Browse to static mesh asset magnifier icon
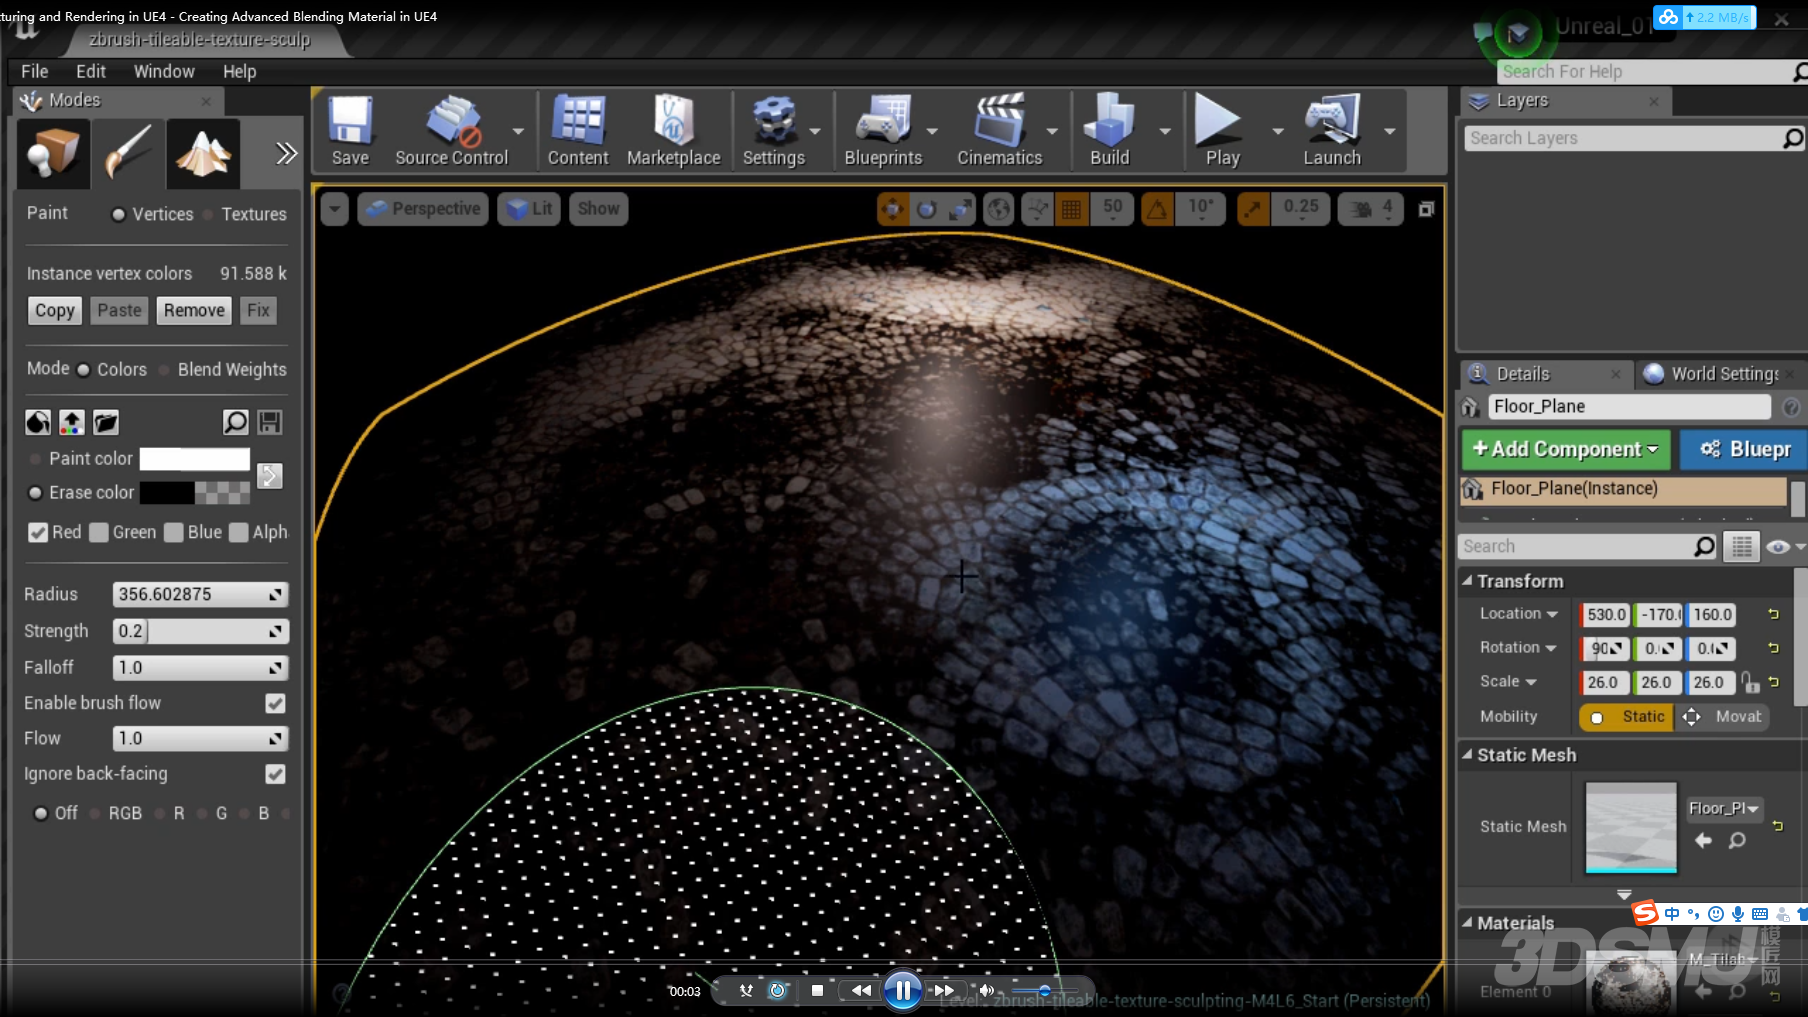This screenshot has width=1808, height=1017. (1737, 840)
